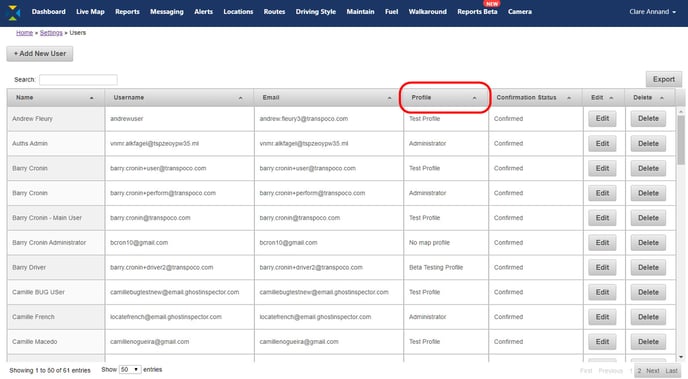Edit user Barry Driver
Viewport: 688px width, 379px height.
pos(602,267)
